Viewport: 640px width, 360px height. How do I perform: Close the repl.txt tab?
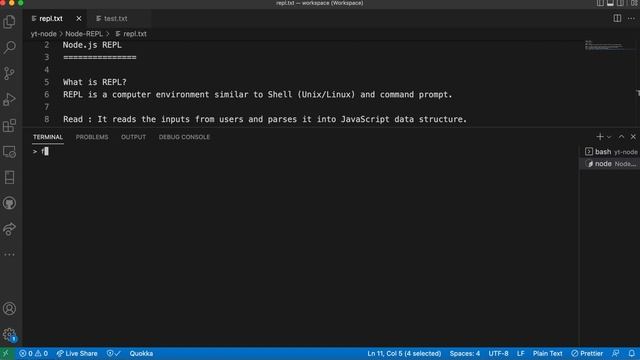79,18
